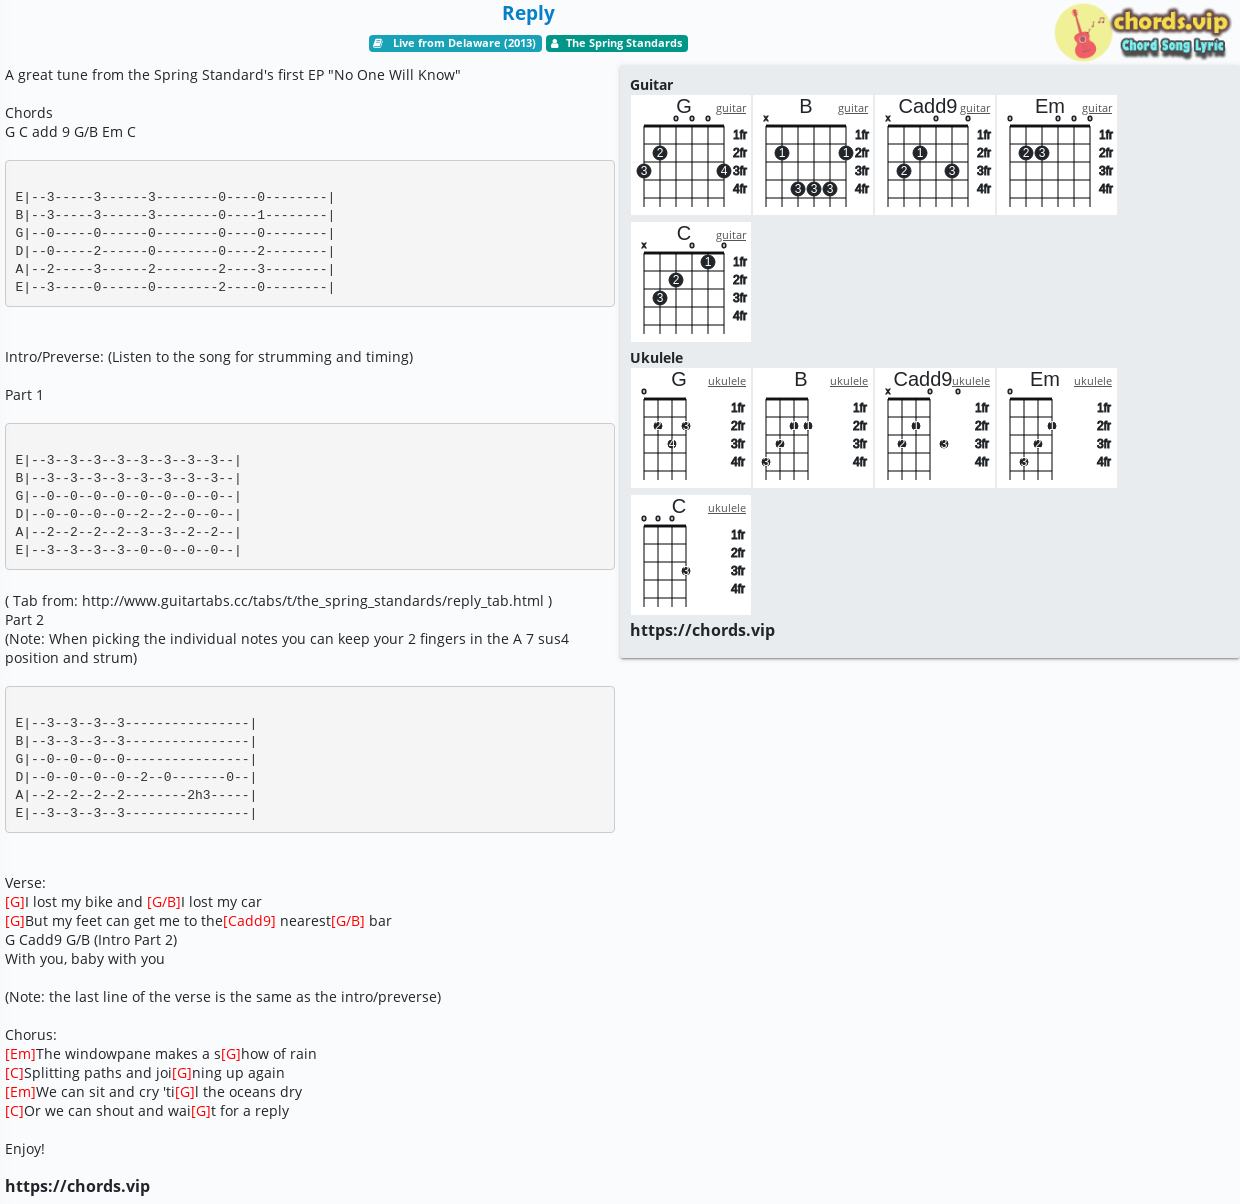The image size is (1240, 1204).
Task: Click the ukulele link above C diagram
Action: point(727,508)
